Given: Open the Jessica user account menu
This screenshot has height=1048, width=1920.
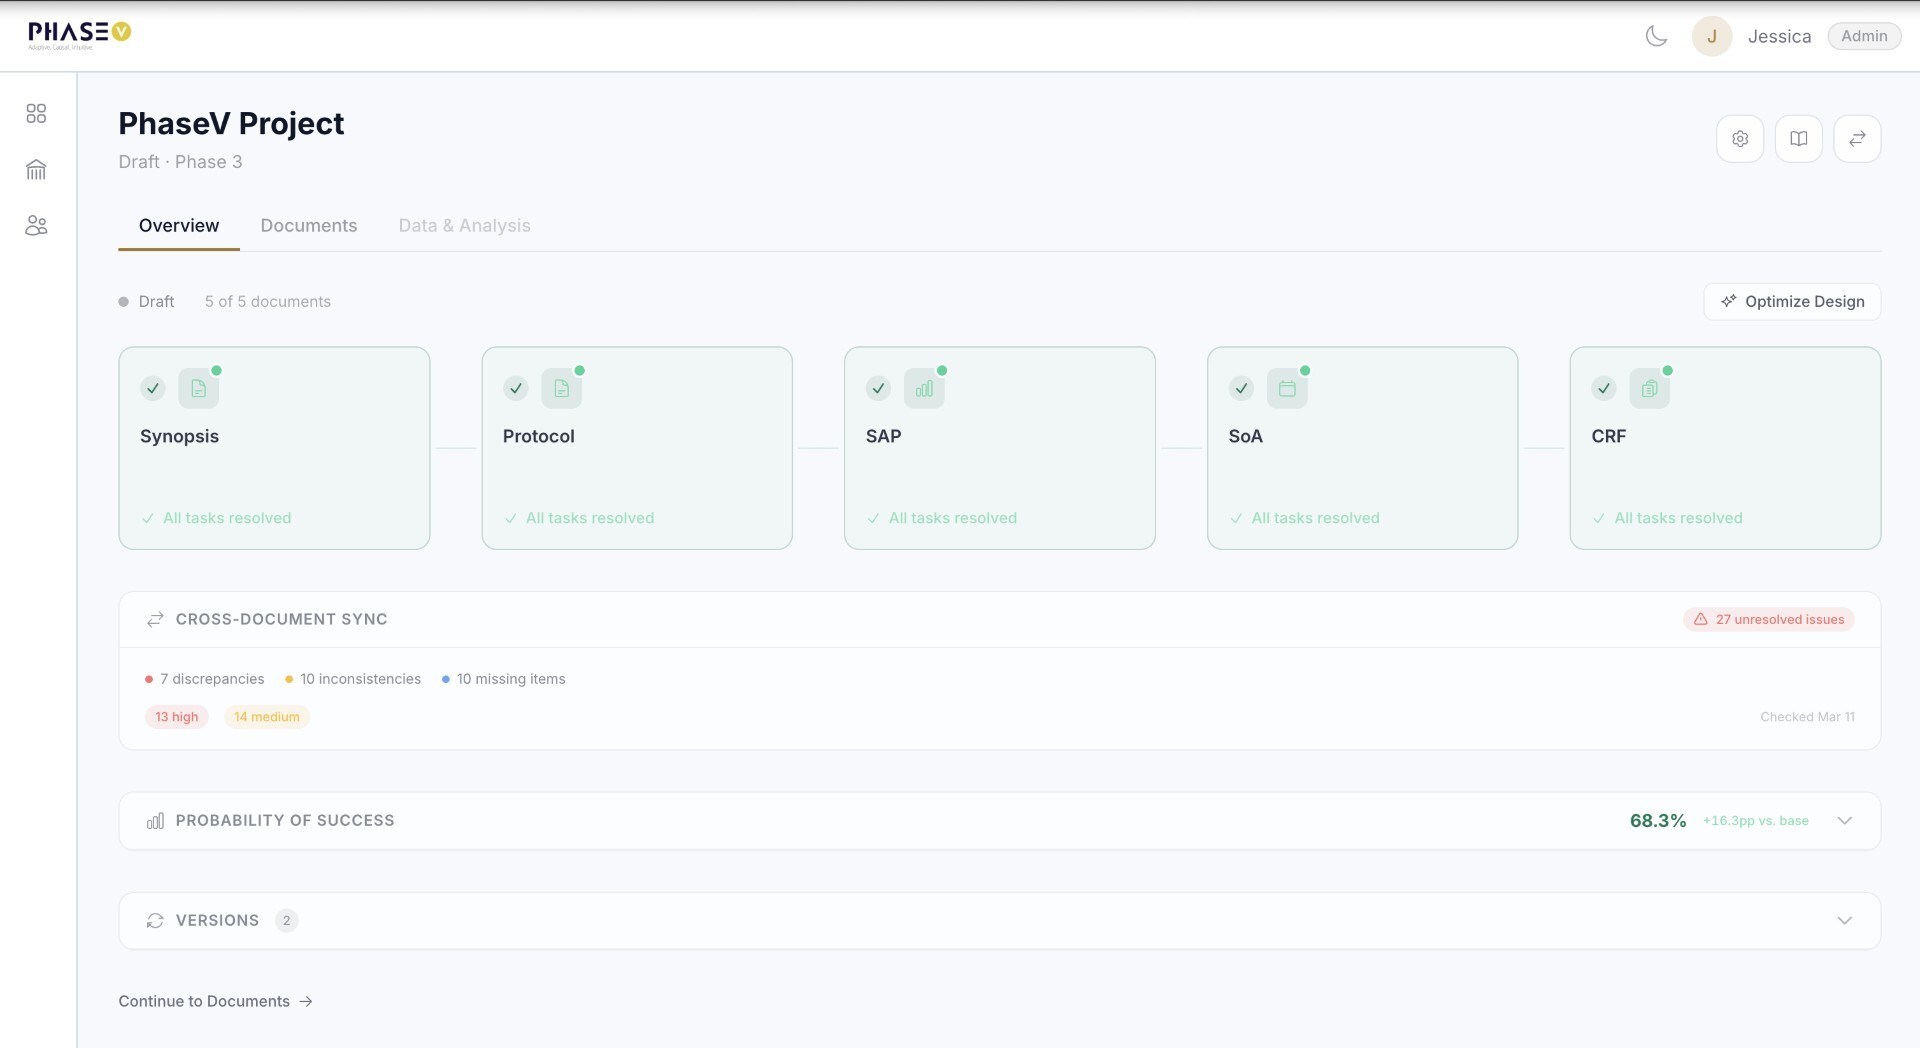Looking at the screenshot, I should (1778, 37).
